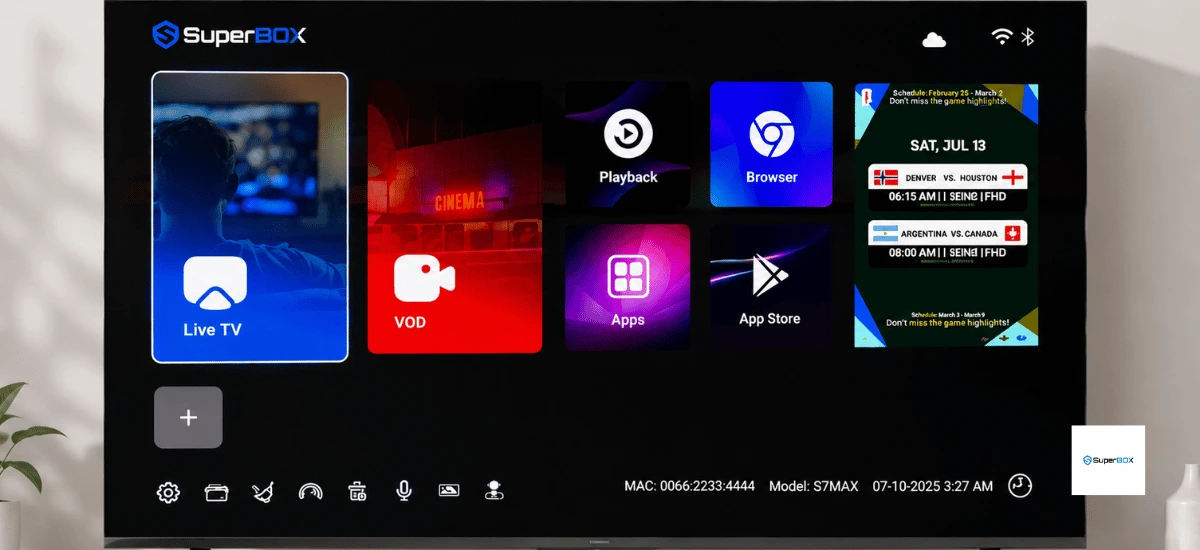This screenshot has width=1200, height=550.
Task: Click the Playback label text
Action: tap(628, 177)
